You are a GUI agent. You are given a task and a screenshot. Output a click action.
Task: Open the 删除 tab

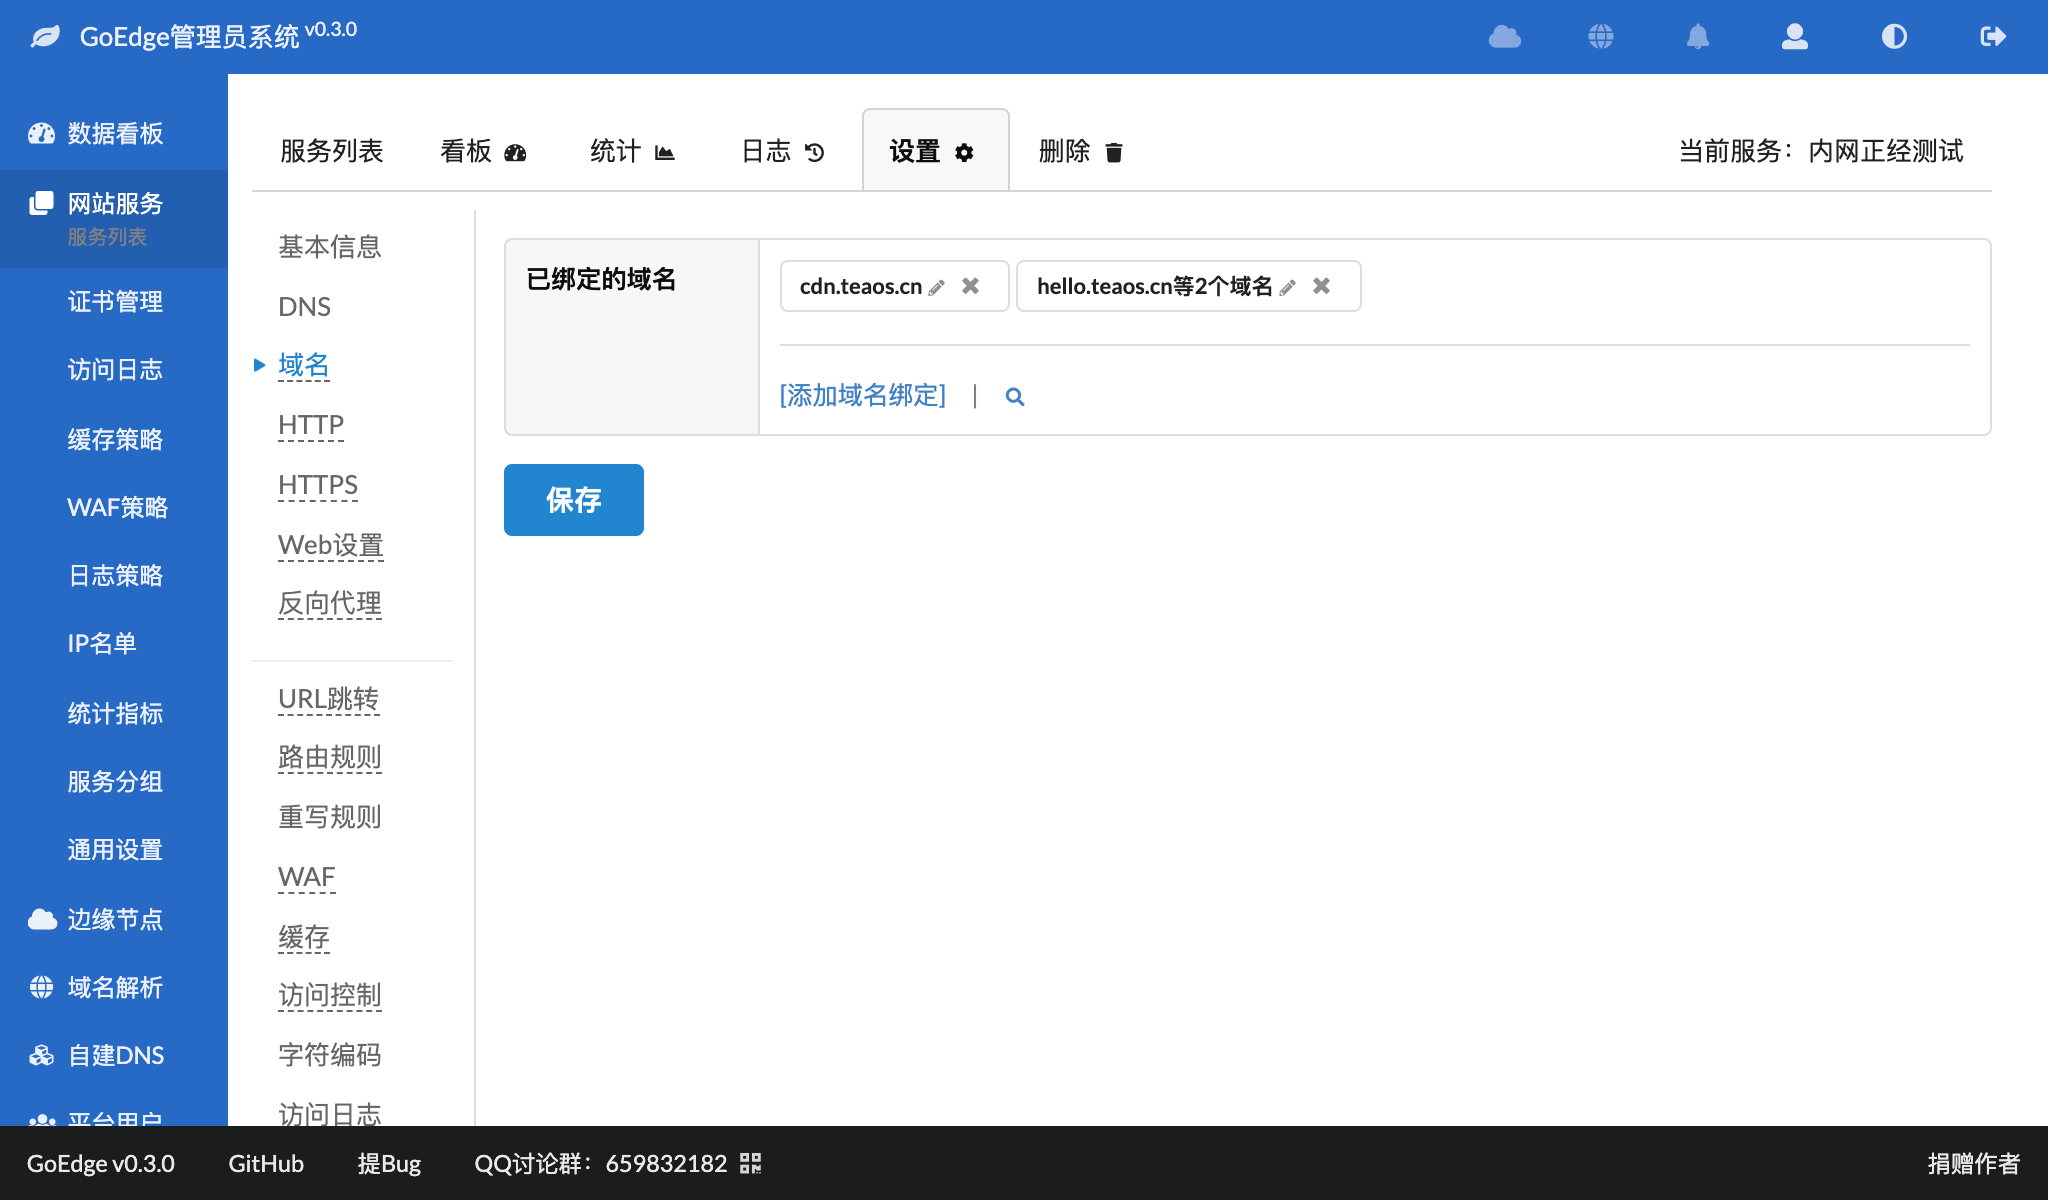click(1081, 151)
